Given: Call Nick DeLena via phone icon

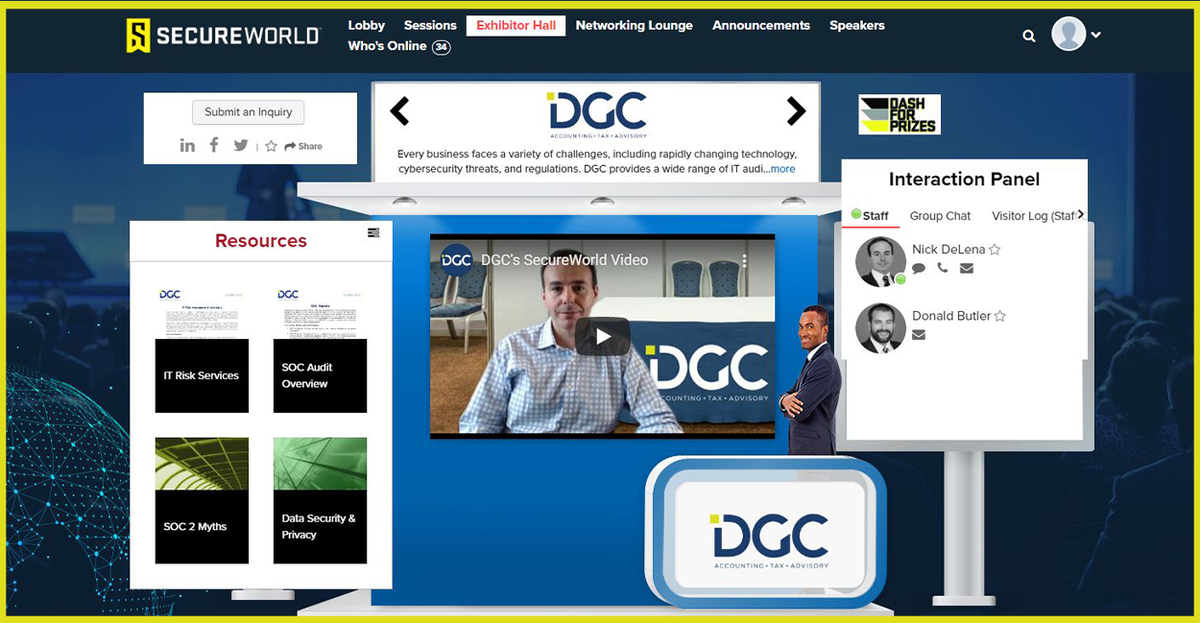Looking at the screenshot, I should tap(943, 268).
